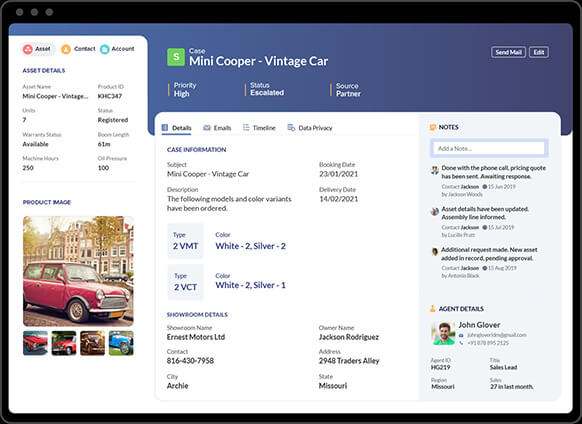Click the teal Account icon
This screenshot has width=582, height=424.
point(105,49)
